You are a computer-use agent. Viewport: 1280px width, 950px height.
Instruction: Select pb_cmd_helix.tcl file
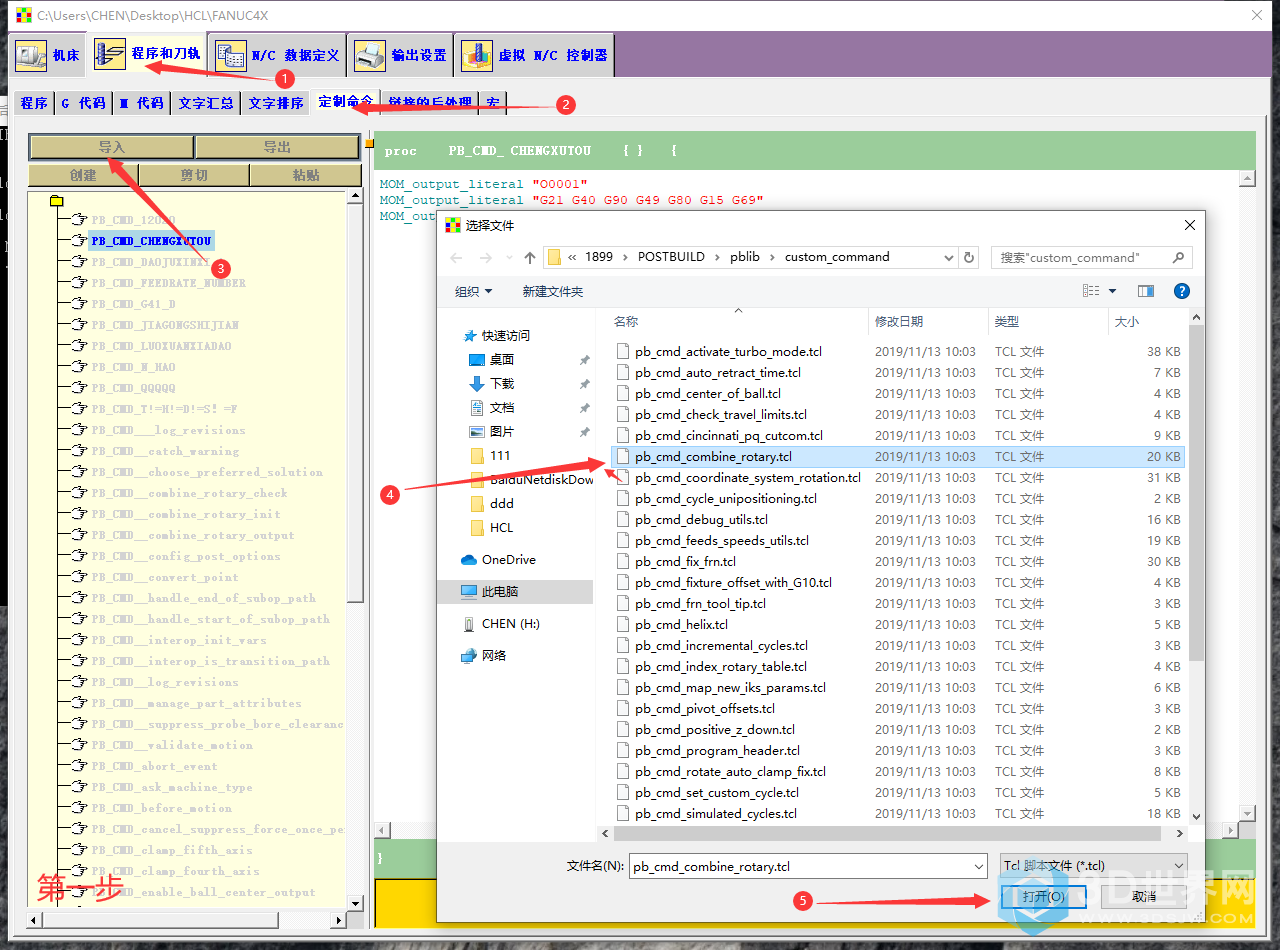click(x=681, y=624)
